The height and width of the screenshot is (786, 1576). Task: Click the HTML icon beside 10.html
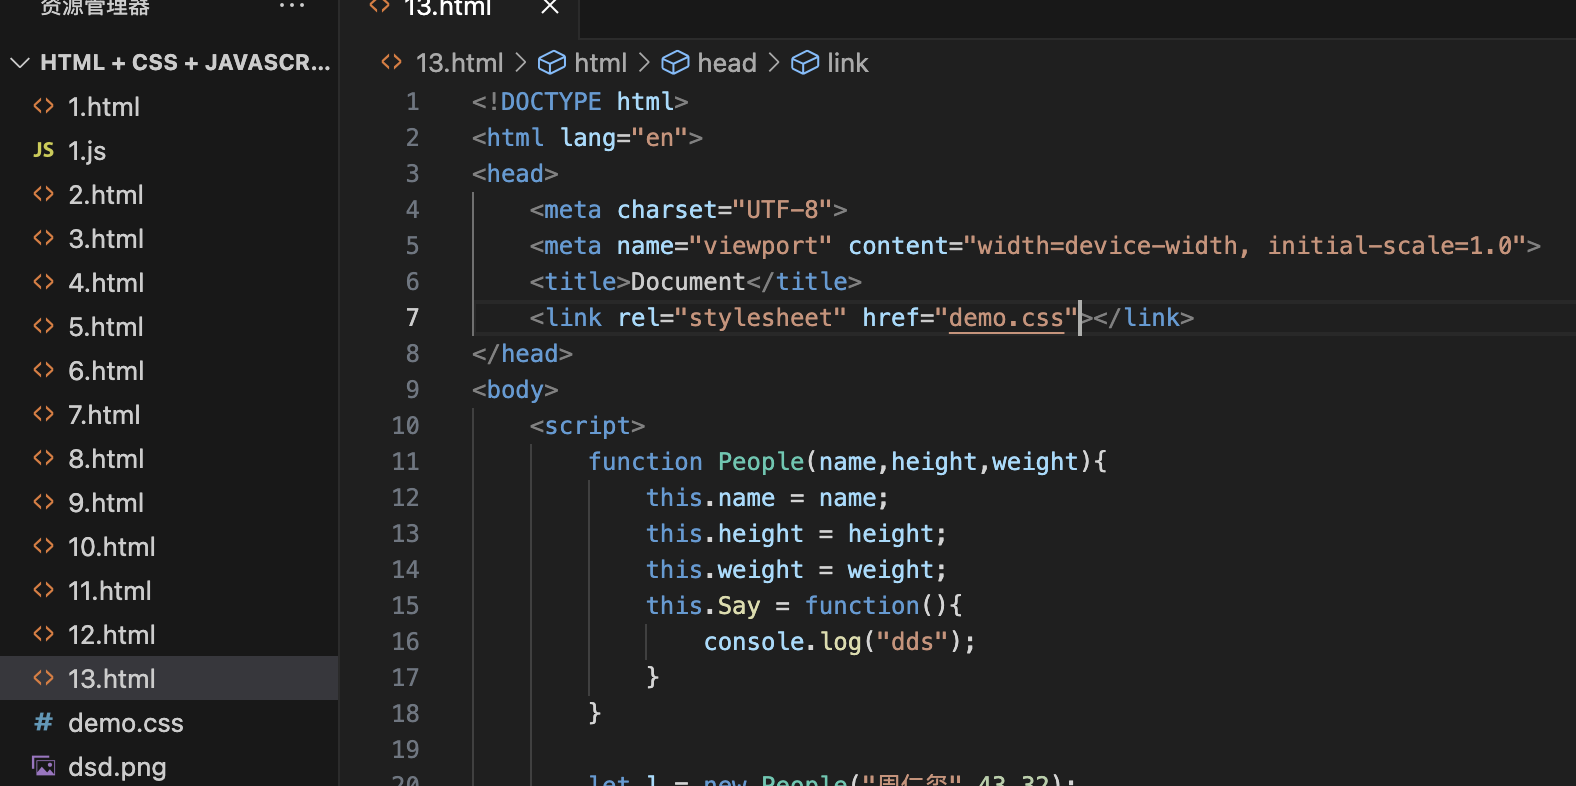pos(43,546)
